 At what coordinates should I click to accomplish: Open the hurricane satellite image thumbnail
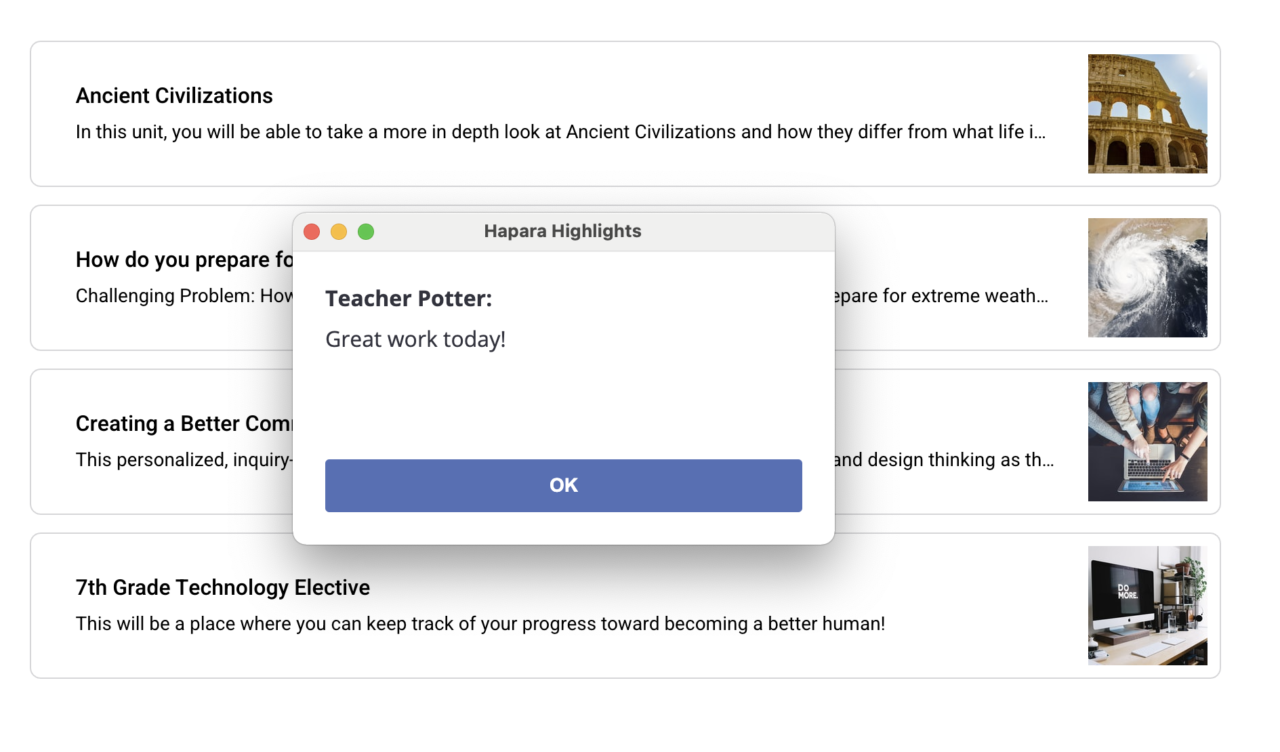(x=1147, y=277)
